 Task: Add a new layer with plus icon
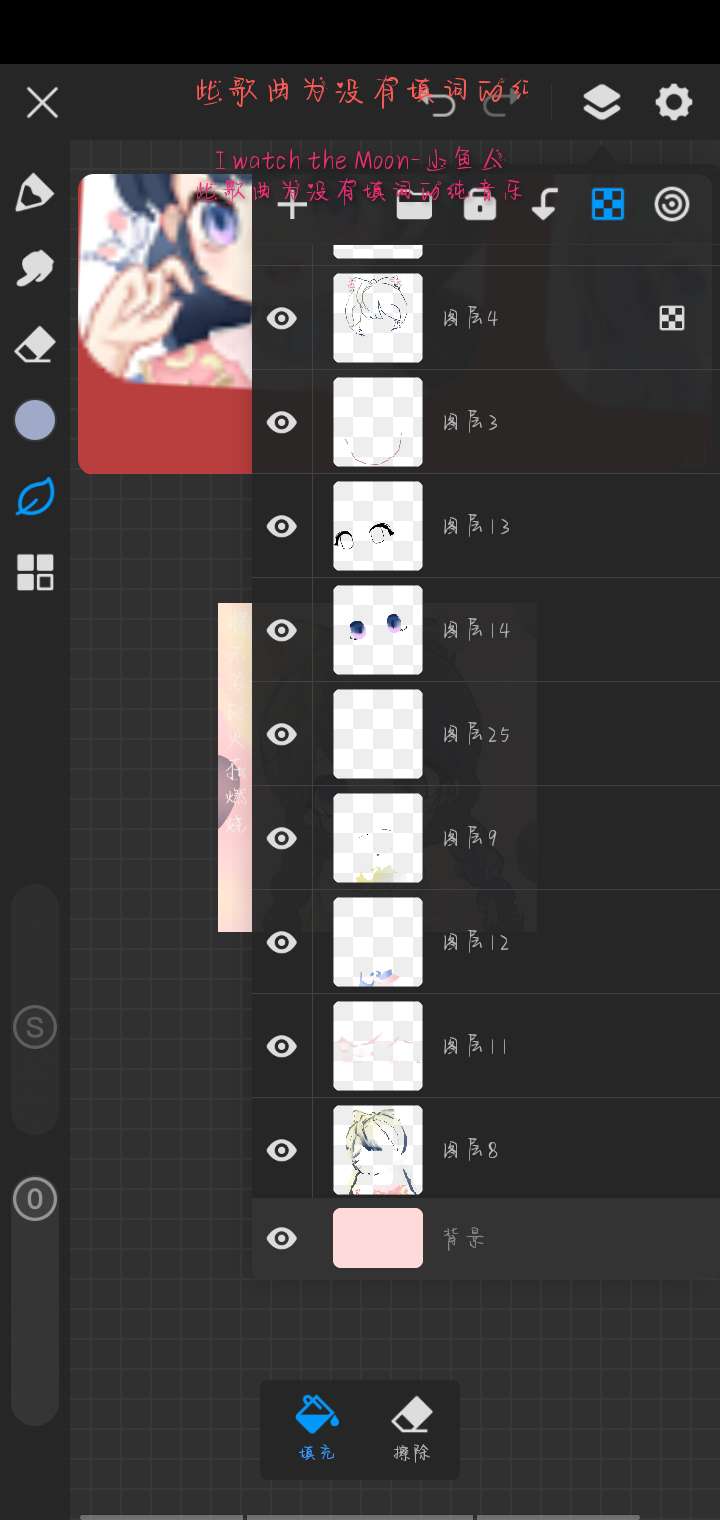(x=292, y=206)
